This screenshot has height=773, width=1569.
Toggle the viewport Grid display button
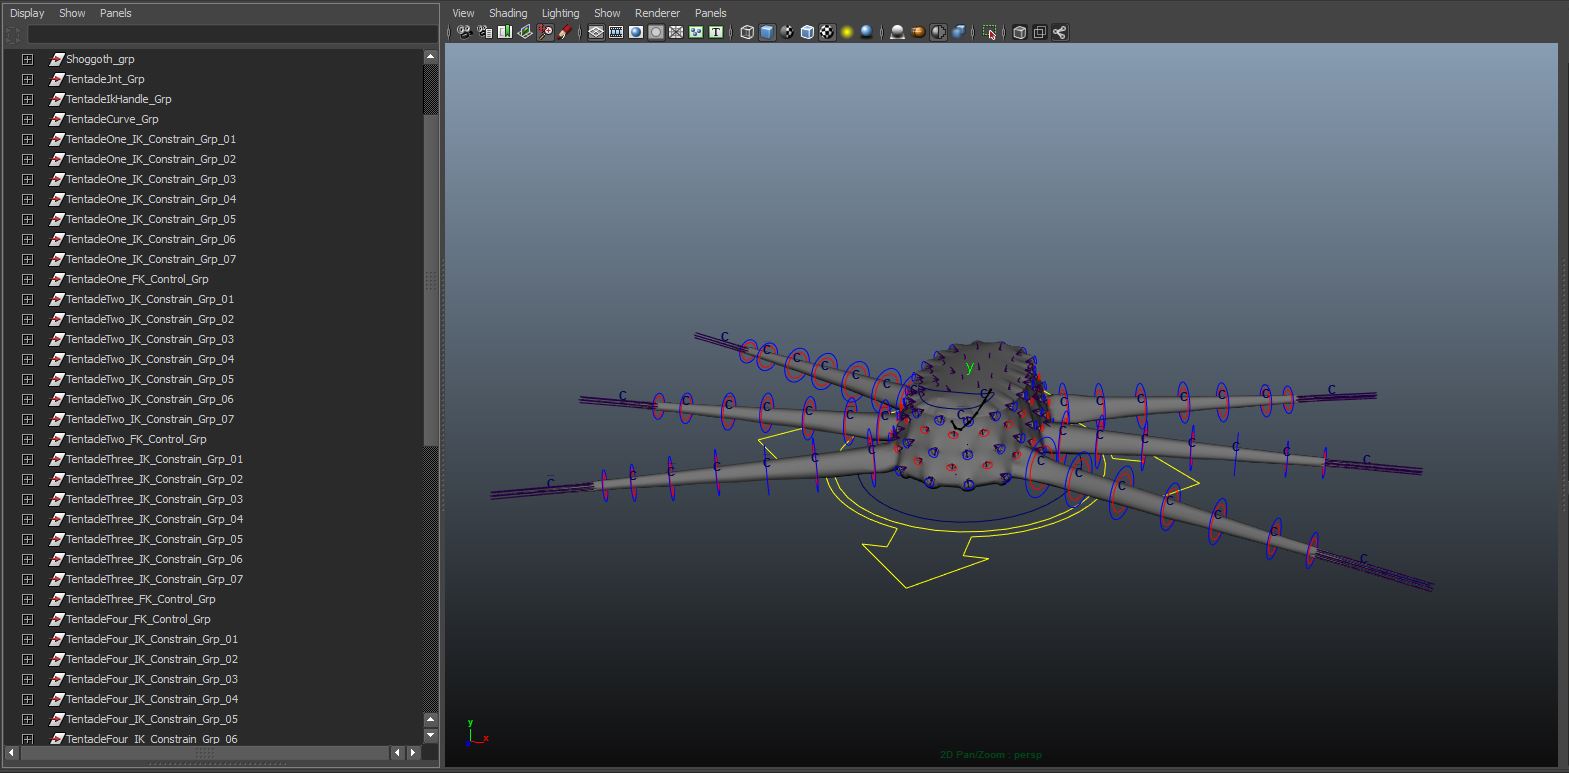[x=596, y=32]
